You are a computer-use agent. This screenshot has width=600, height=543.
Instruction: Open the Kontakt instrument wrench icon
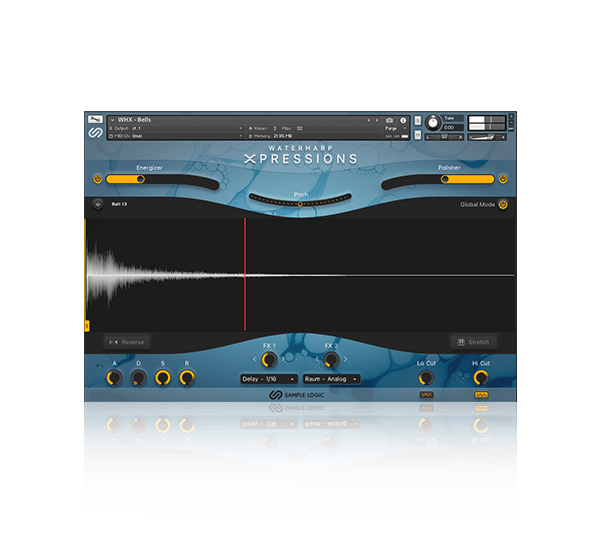pyautogui.click(x=95, y=119)
